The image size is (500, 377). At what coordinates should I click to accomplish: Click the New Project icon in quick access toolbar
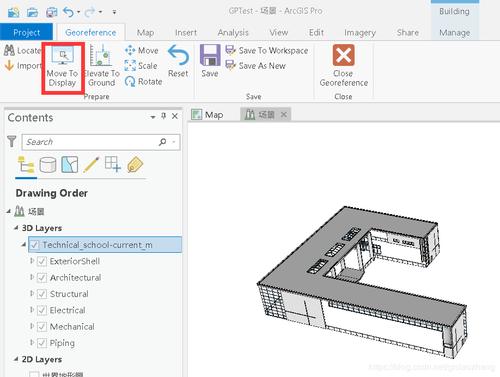pos(14,12)
